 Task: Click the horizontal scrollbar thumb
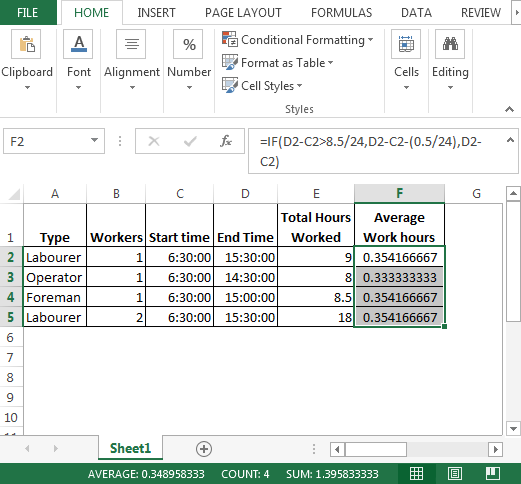[376, 449]
